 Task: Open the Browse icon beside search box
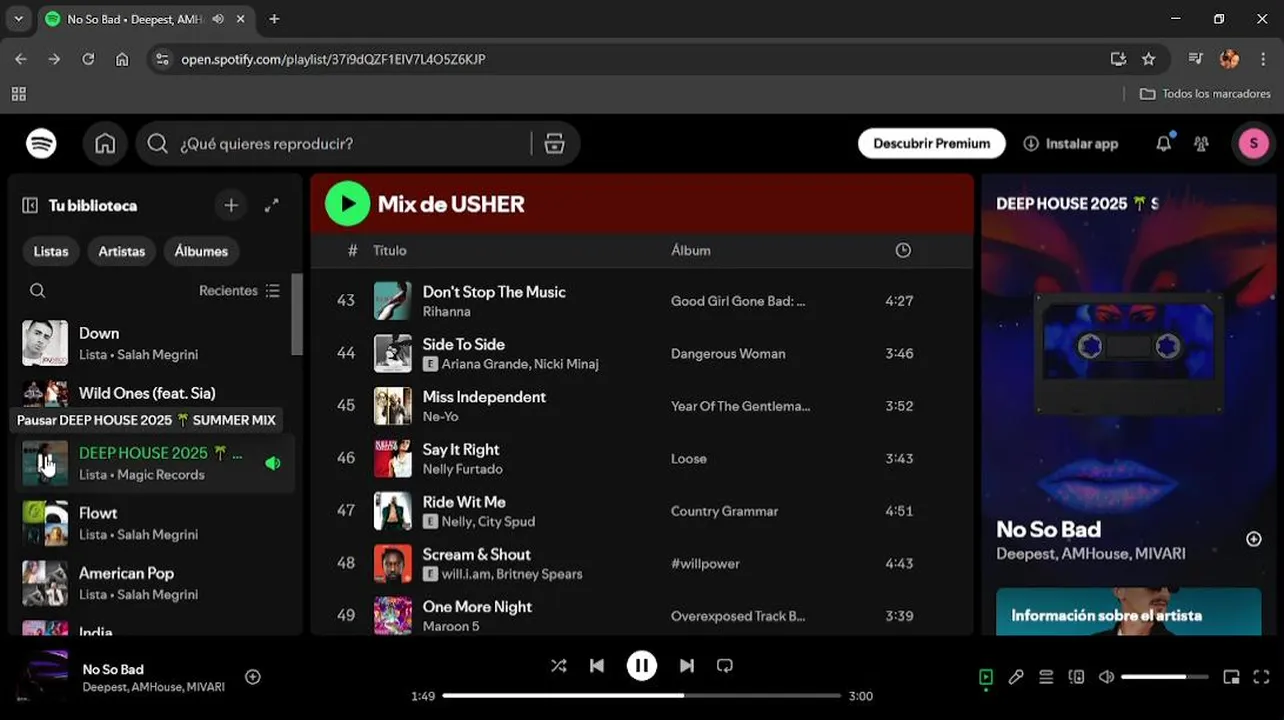pyautogui.click(x=554, y=144)
